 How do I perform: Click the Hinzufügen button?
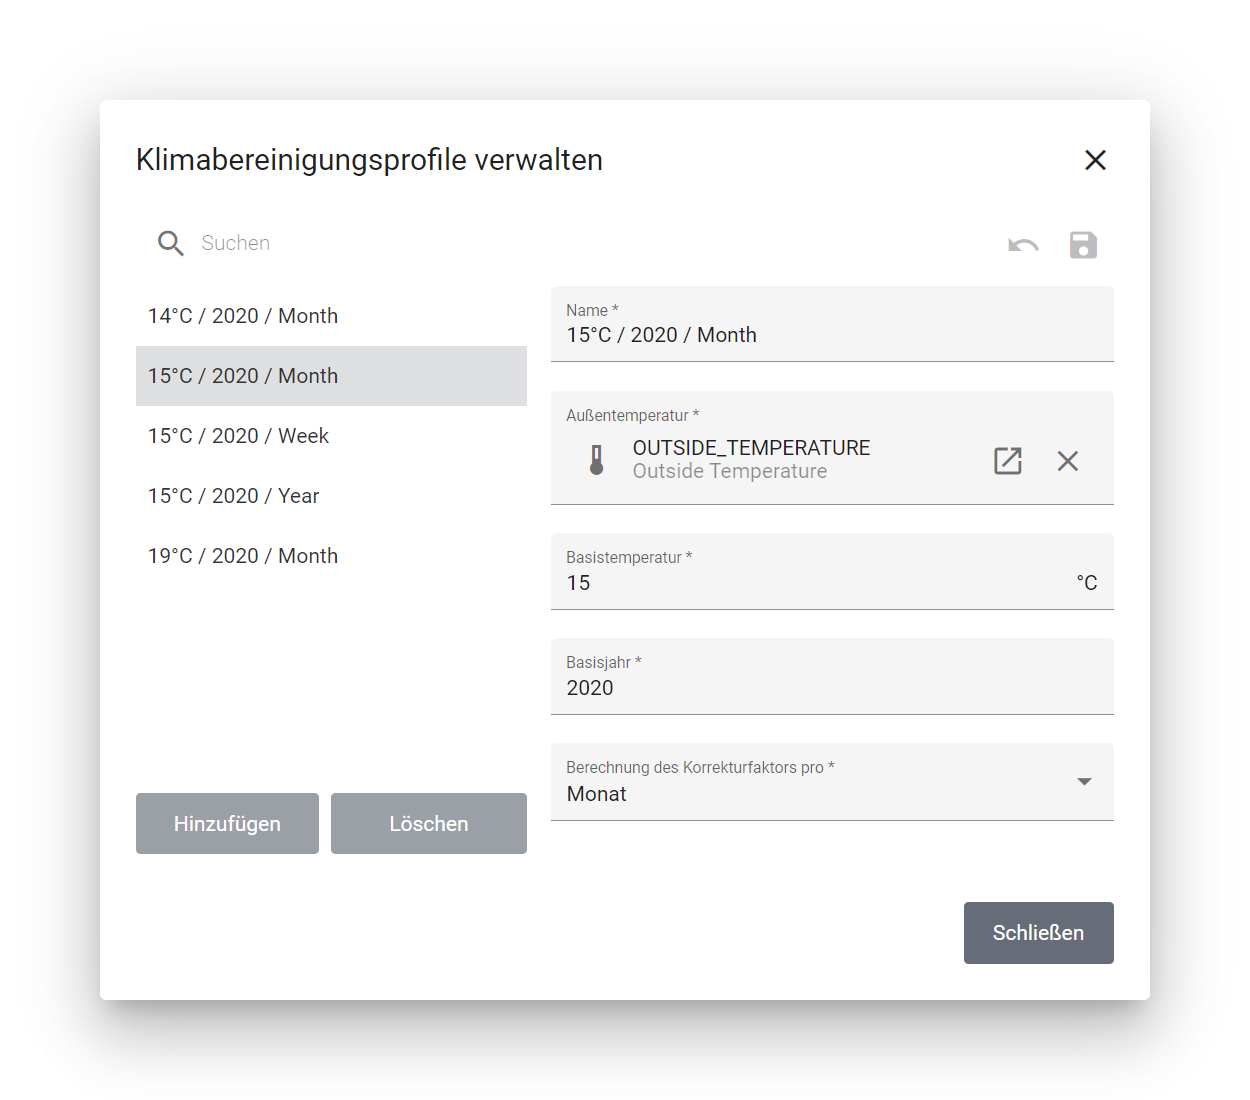pos(227,824)
